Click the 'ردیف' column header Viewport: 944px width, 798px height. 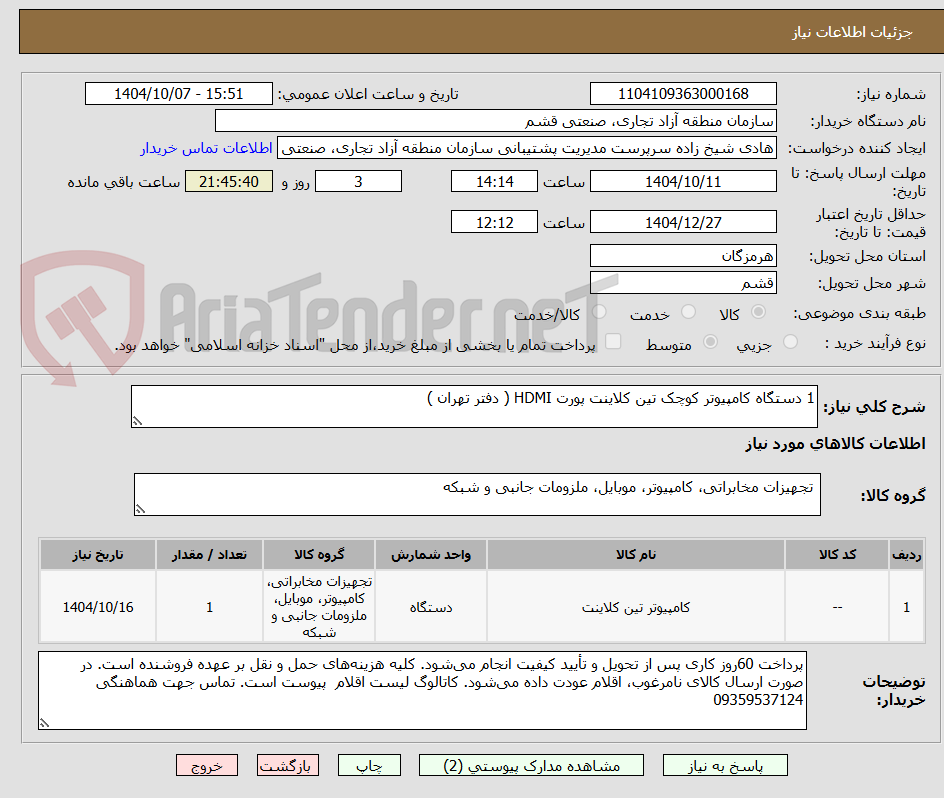[x=907, y=555]
